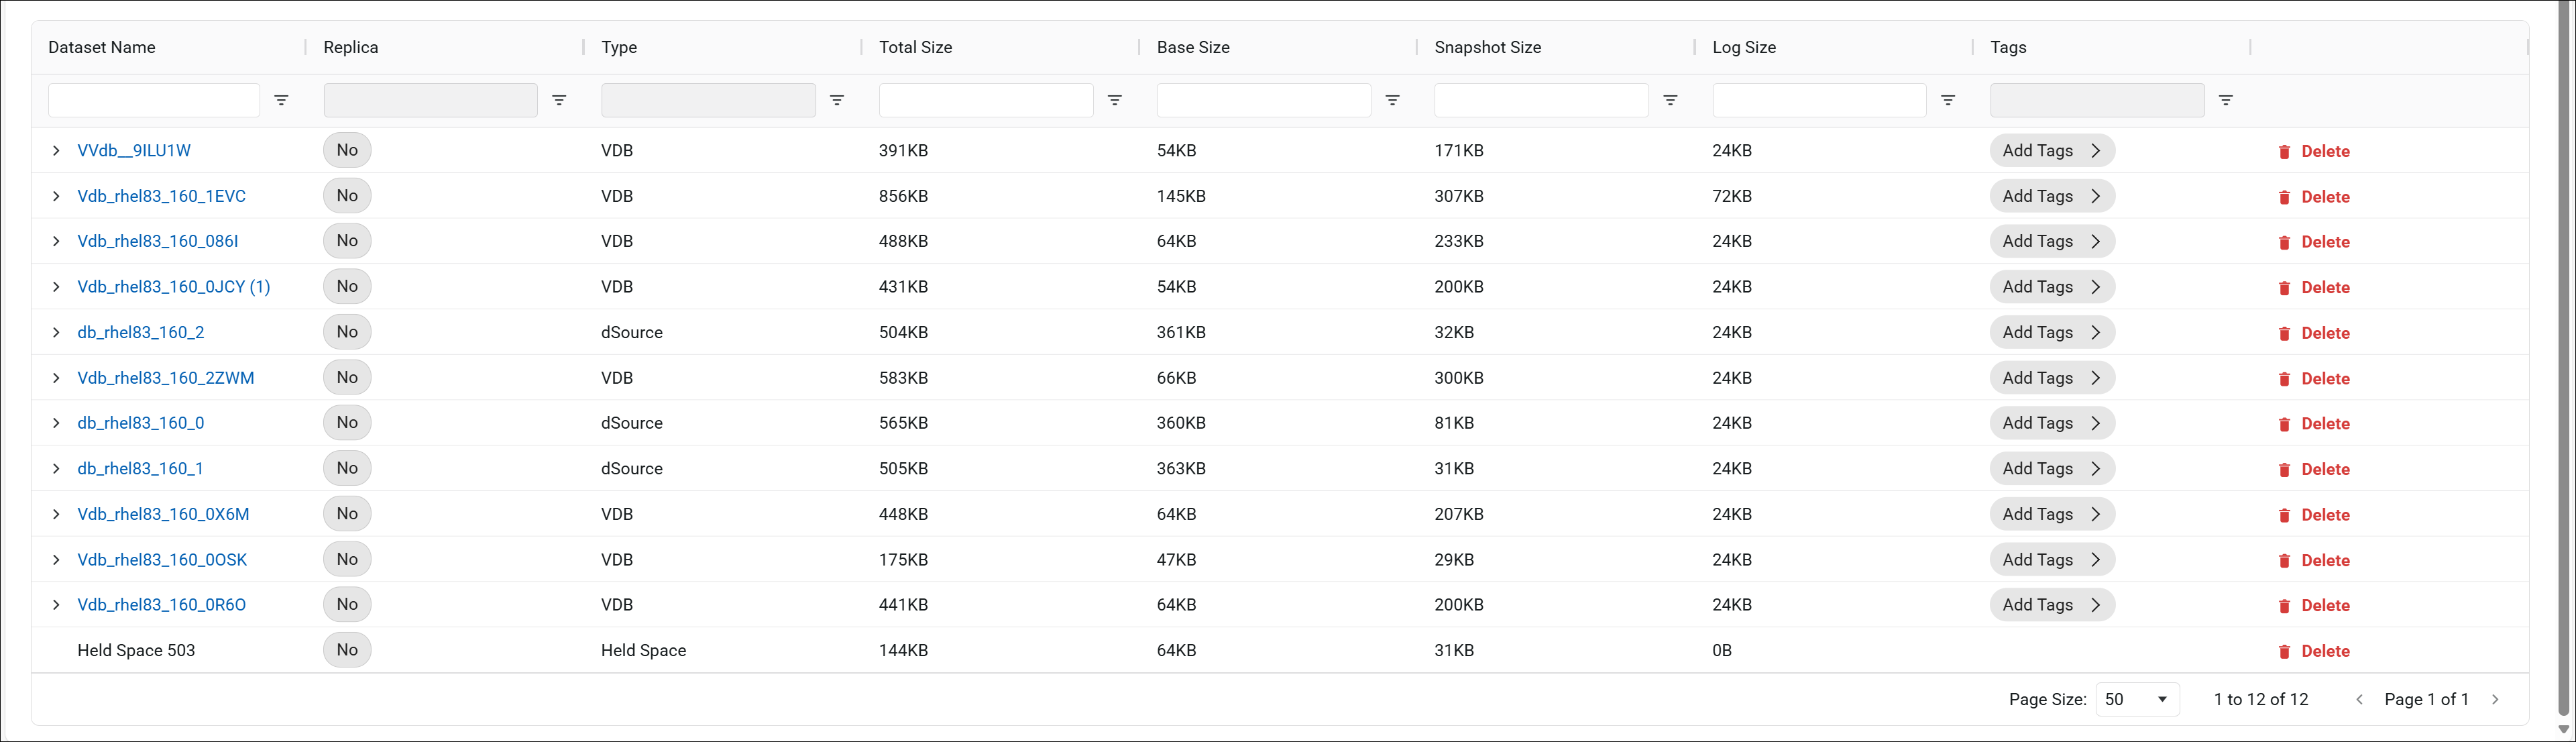The height and width of the screenshot is (742, 2576).
Task: Expand the VVdb__9ILU1W row
Action: click(x=56, y=151)
